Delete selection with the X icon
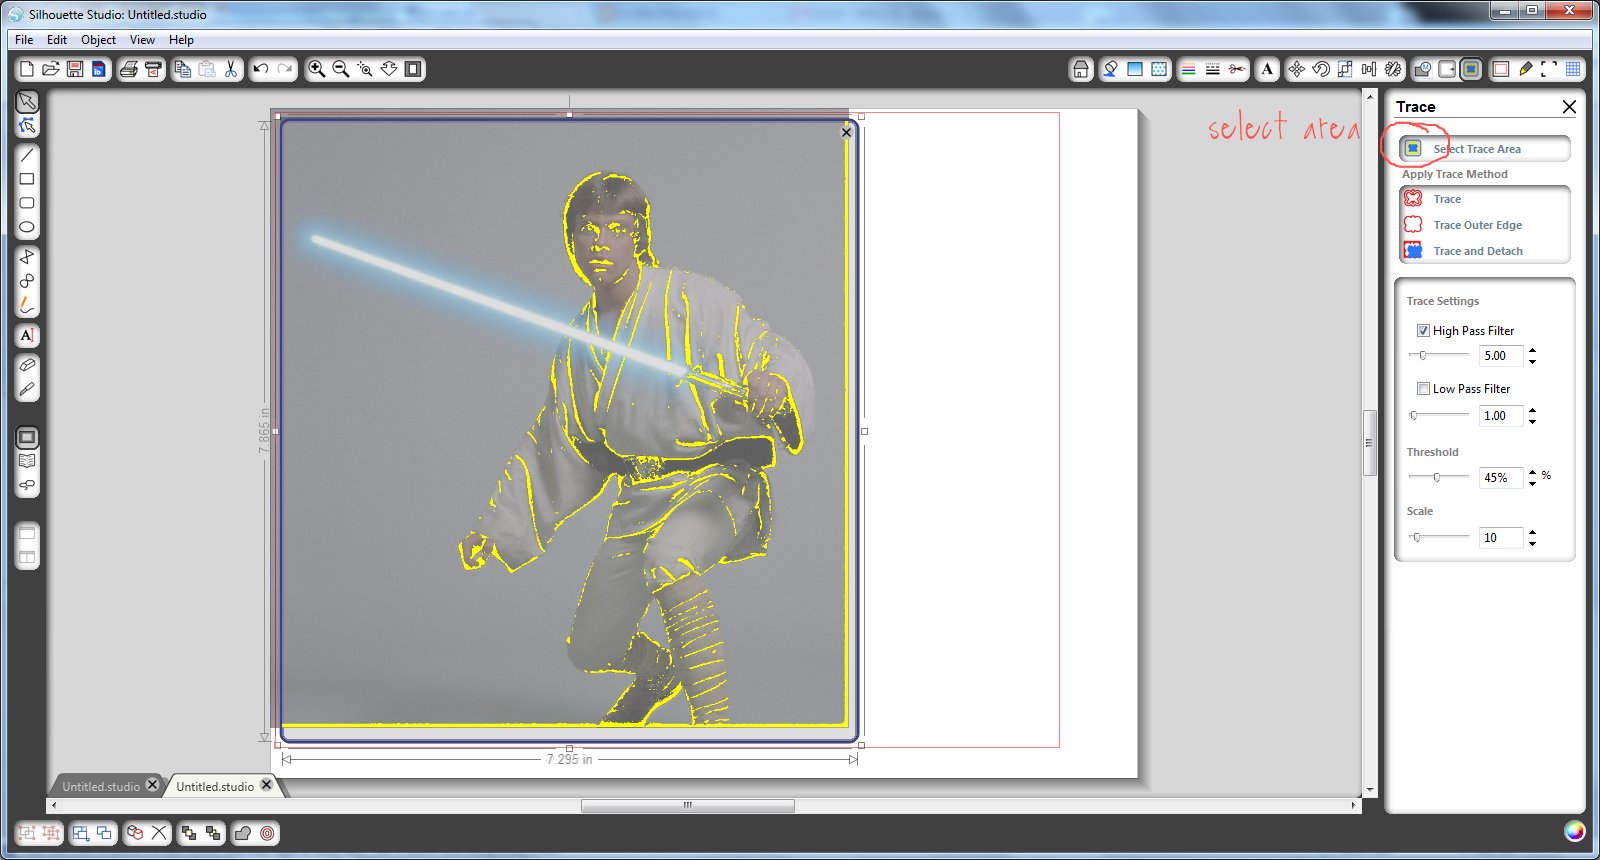This screenshot has height=860, width=1600. [159, 833]
